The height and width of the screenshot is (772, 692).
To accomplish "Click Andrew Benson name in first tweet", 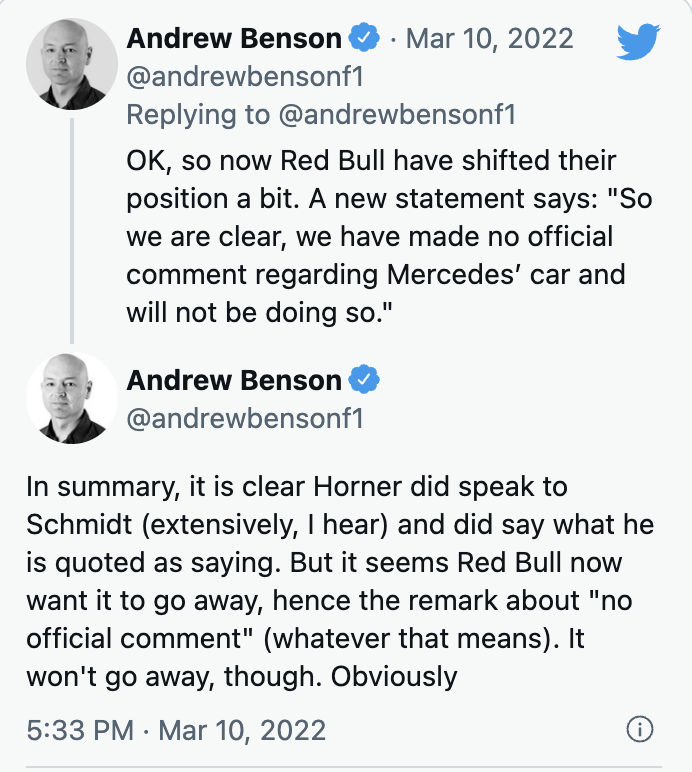I will coord(234,39).
